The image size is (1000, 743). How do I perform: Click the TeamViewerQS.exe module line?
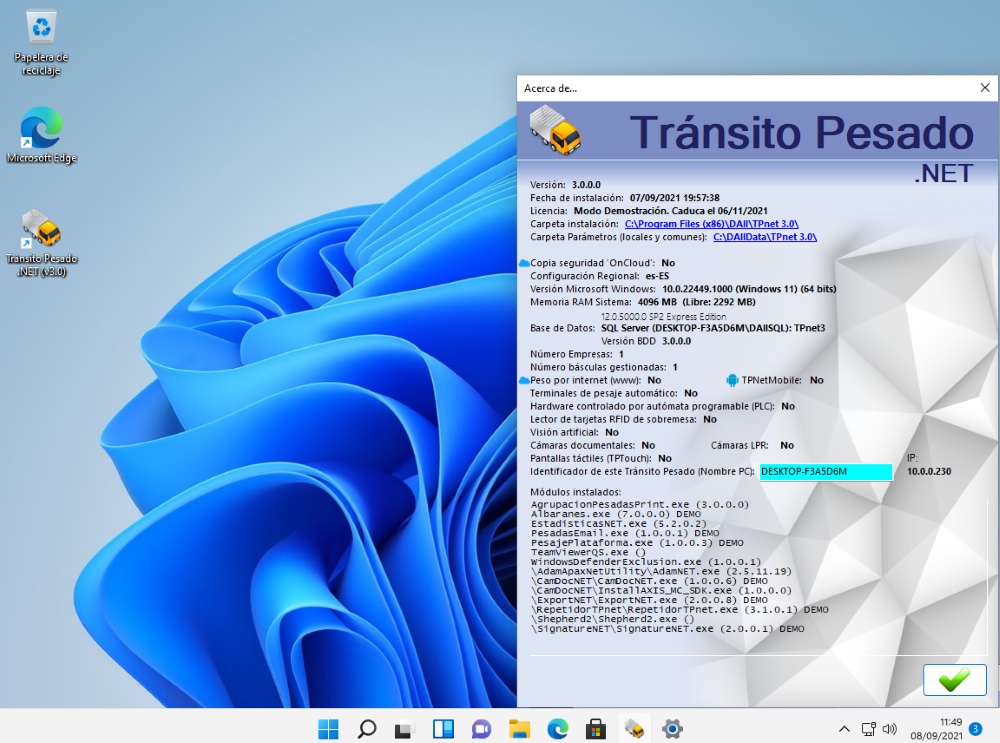588,552
